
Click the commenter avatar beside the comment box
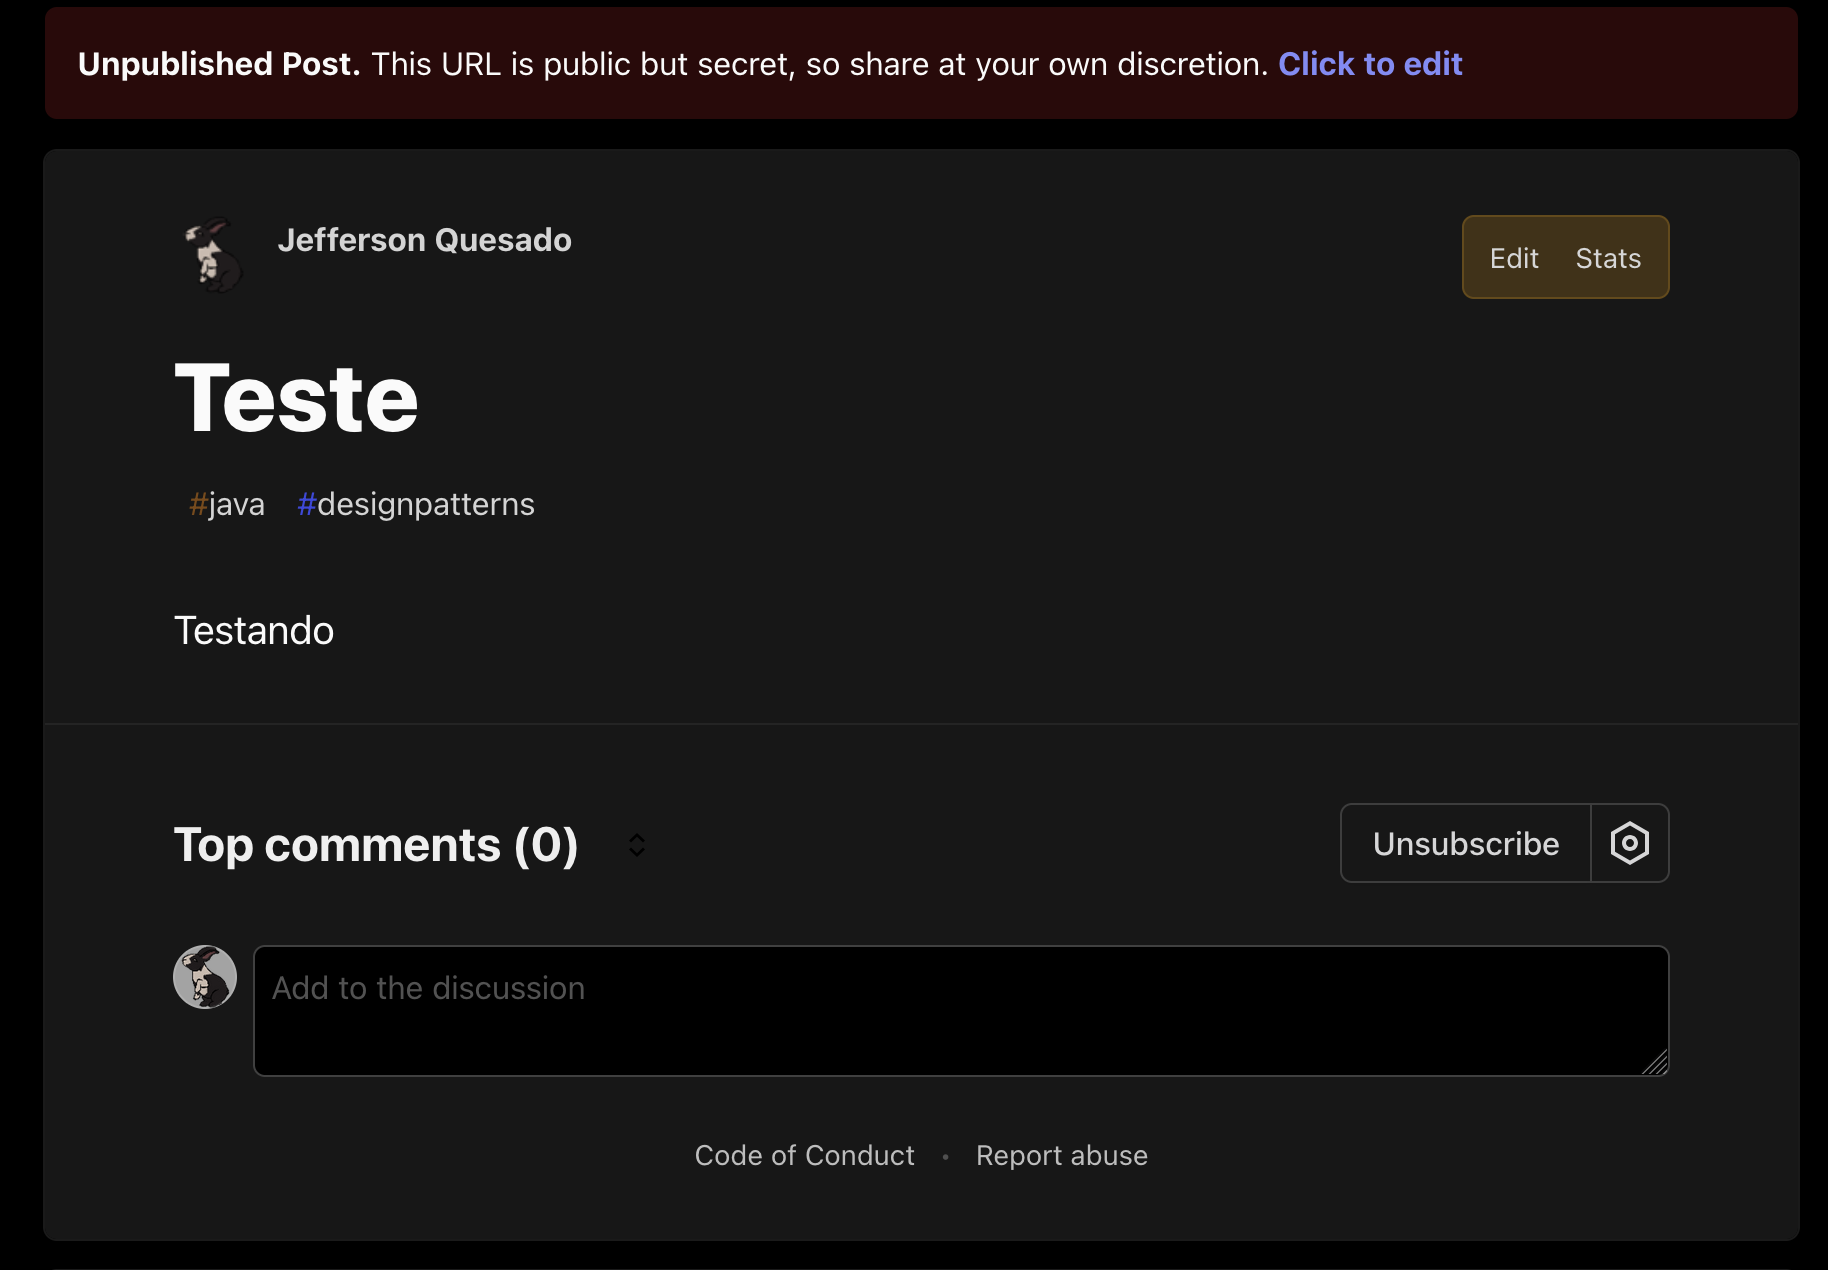pos(205,977)
